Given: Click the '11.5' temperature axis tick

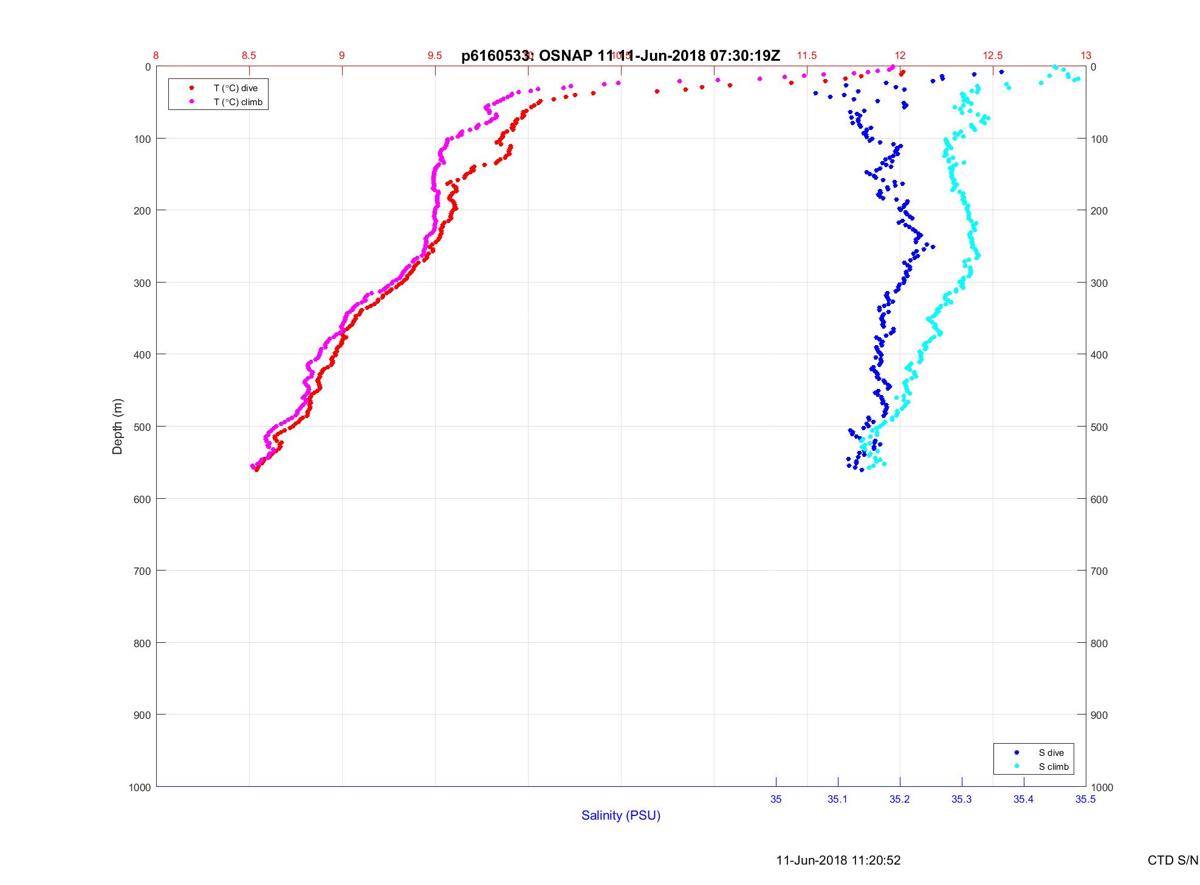Looking at the screenshot, I should [x=807, y=56].
